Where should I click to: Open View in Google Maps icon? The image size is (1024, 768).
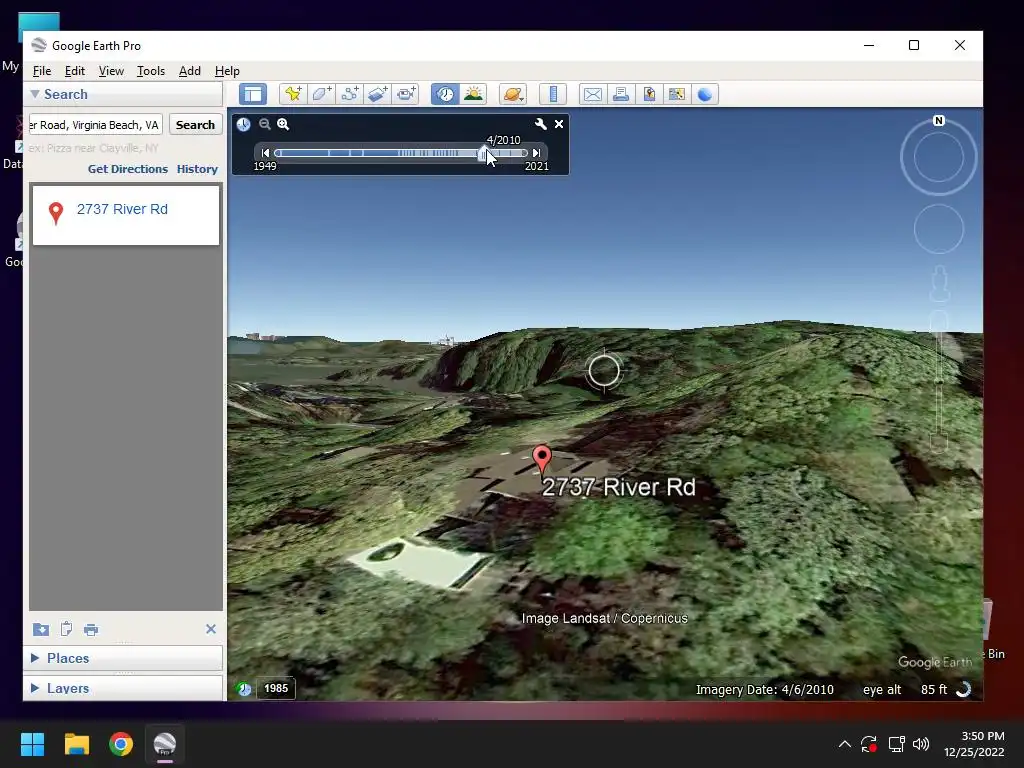coord(677,94)
